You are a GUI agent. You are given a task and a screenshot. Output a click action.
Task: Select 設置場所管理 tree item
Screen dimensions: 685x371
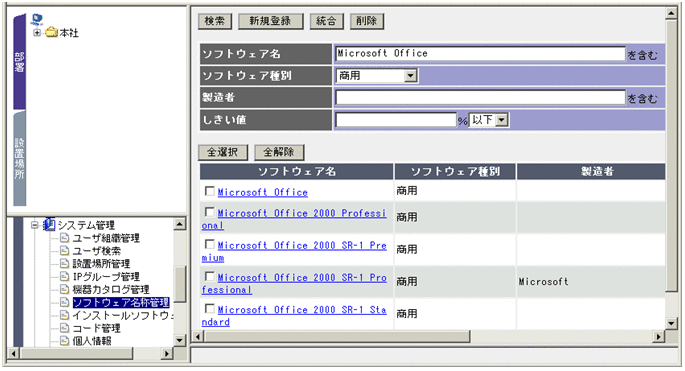pyautogui.click(x=101, y=264)
